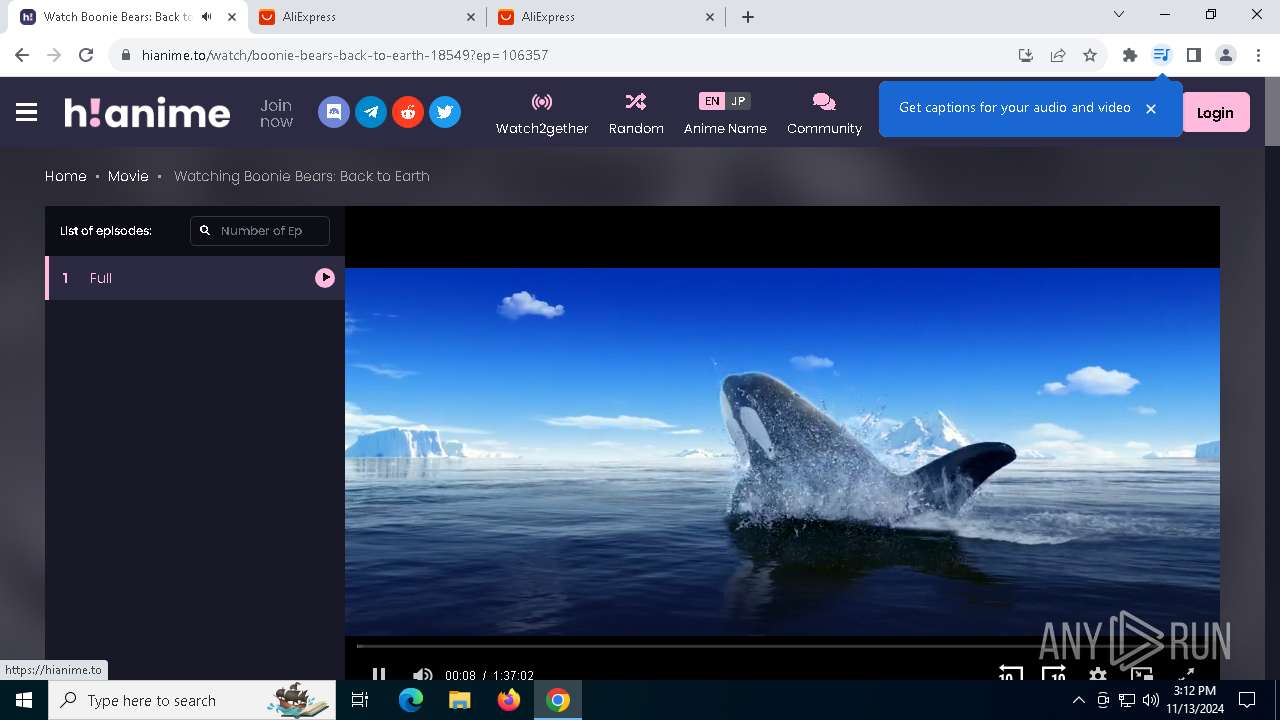
Task: Open the Community section
Action: pos(824,114)
